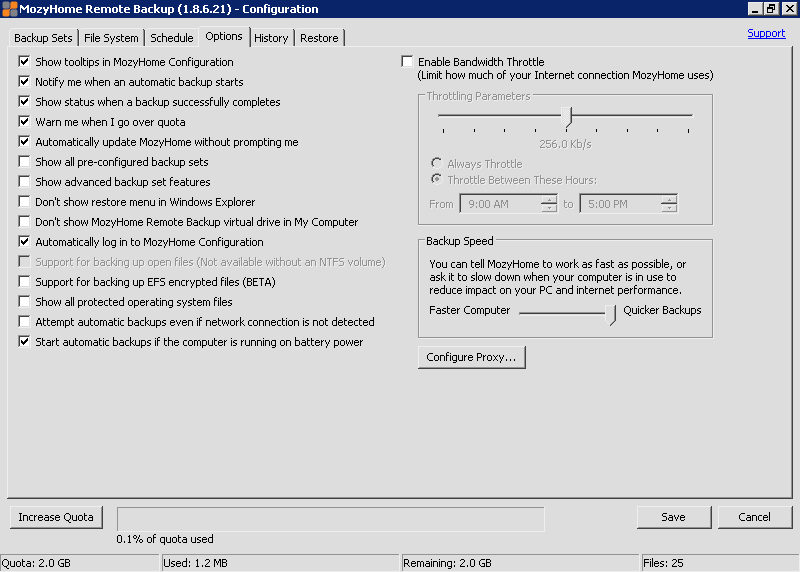This screenshot has width=800, height=572.
Task: Disable Warn me when I go over quota
Action: pyautogui.click(x=24, y=121)
